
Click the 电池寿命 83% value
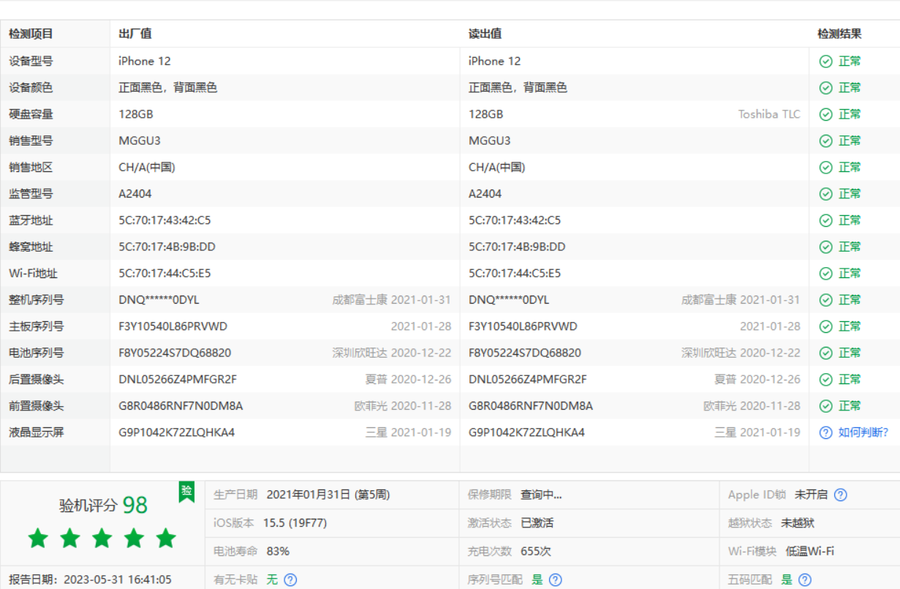tap(278, 551)
